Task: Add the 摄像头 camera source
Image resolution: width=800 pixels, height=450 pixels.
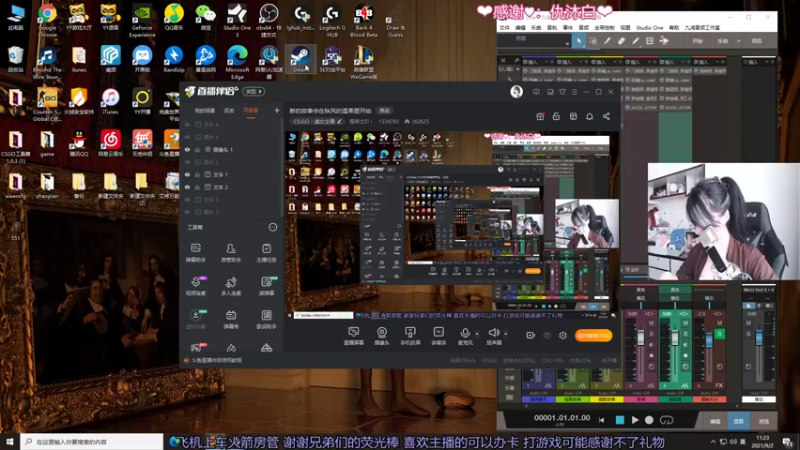Action: click(x=382, y=336)
